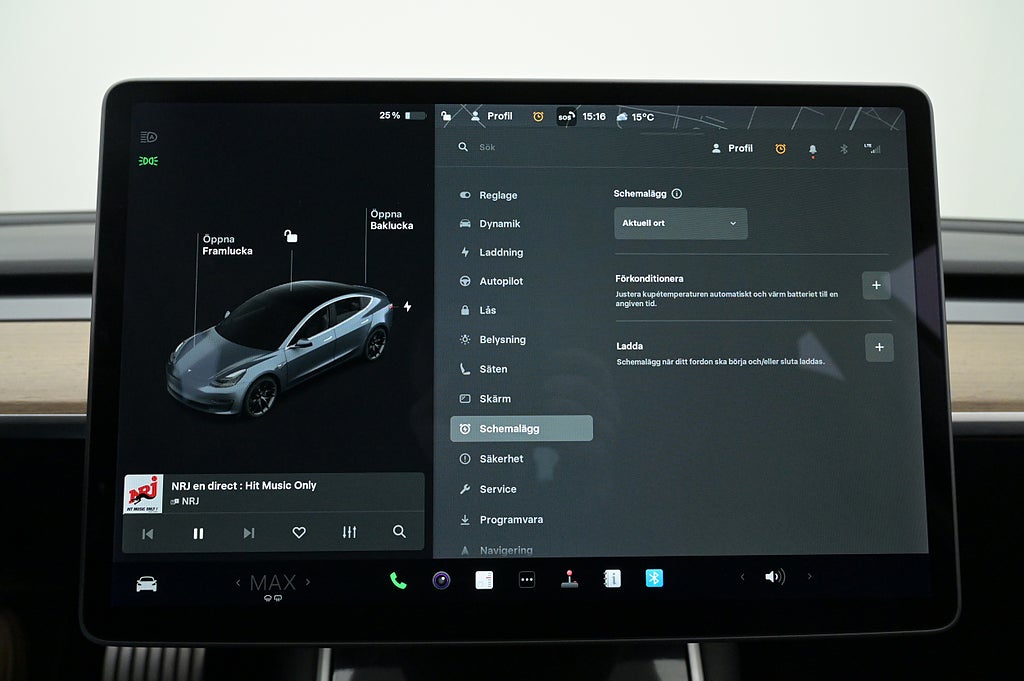
Task: Mark NRJ station as favorite
Action: pyautogui.click(x=299, y=533)
